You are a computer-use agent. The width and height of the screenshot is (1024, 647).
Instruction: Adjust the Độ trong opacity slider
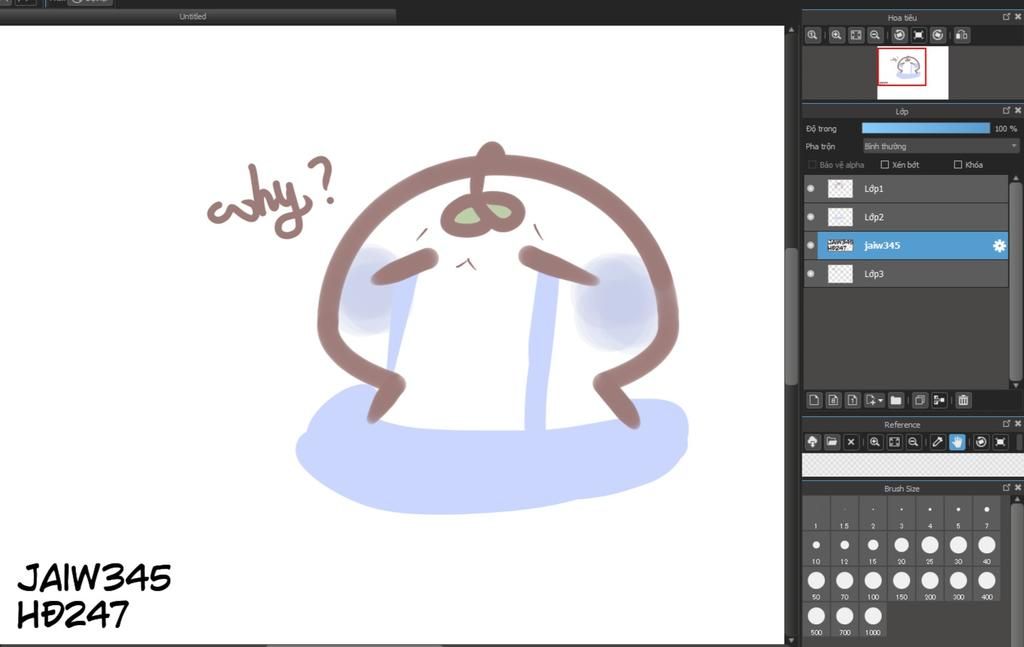[925, 129]
